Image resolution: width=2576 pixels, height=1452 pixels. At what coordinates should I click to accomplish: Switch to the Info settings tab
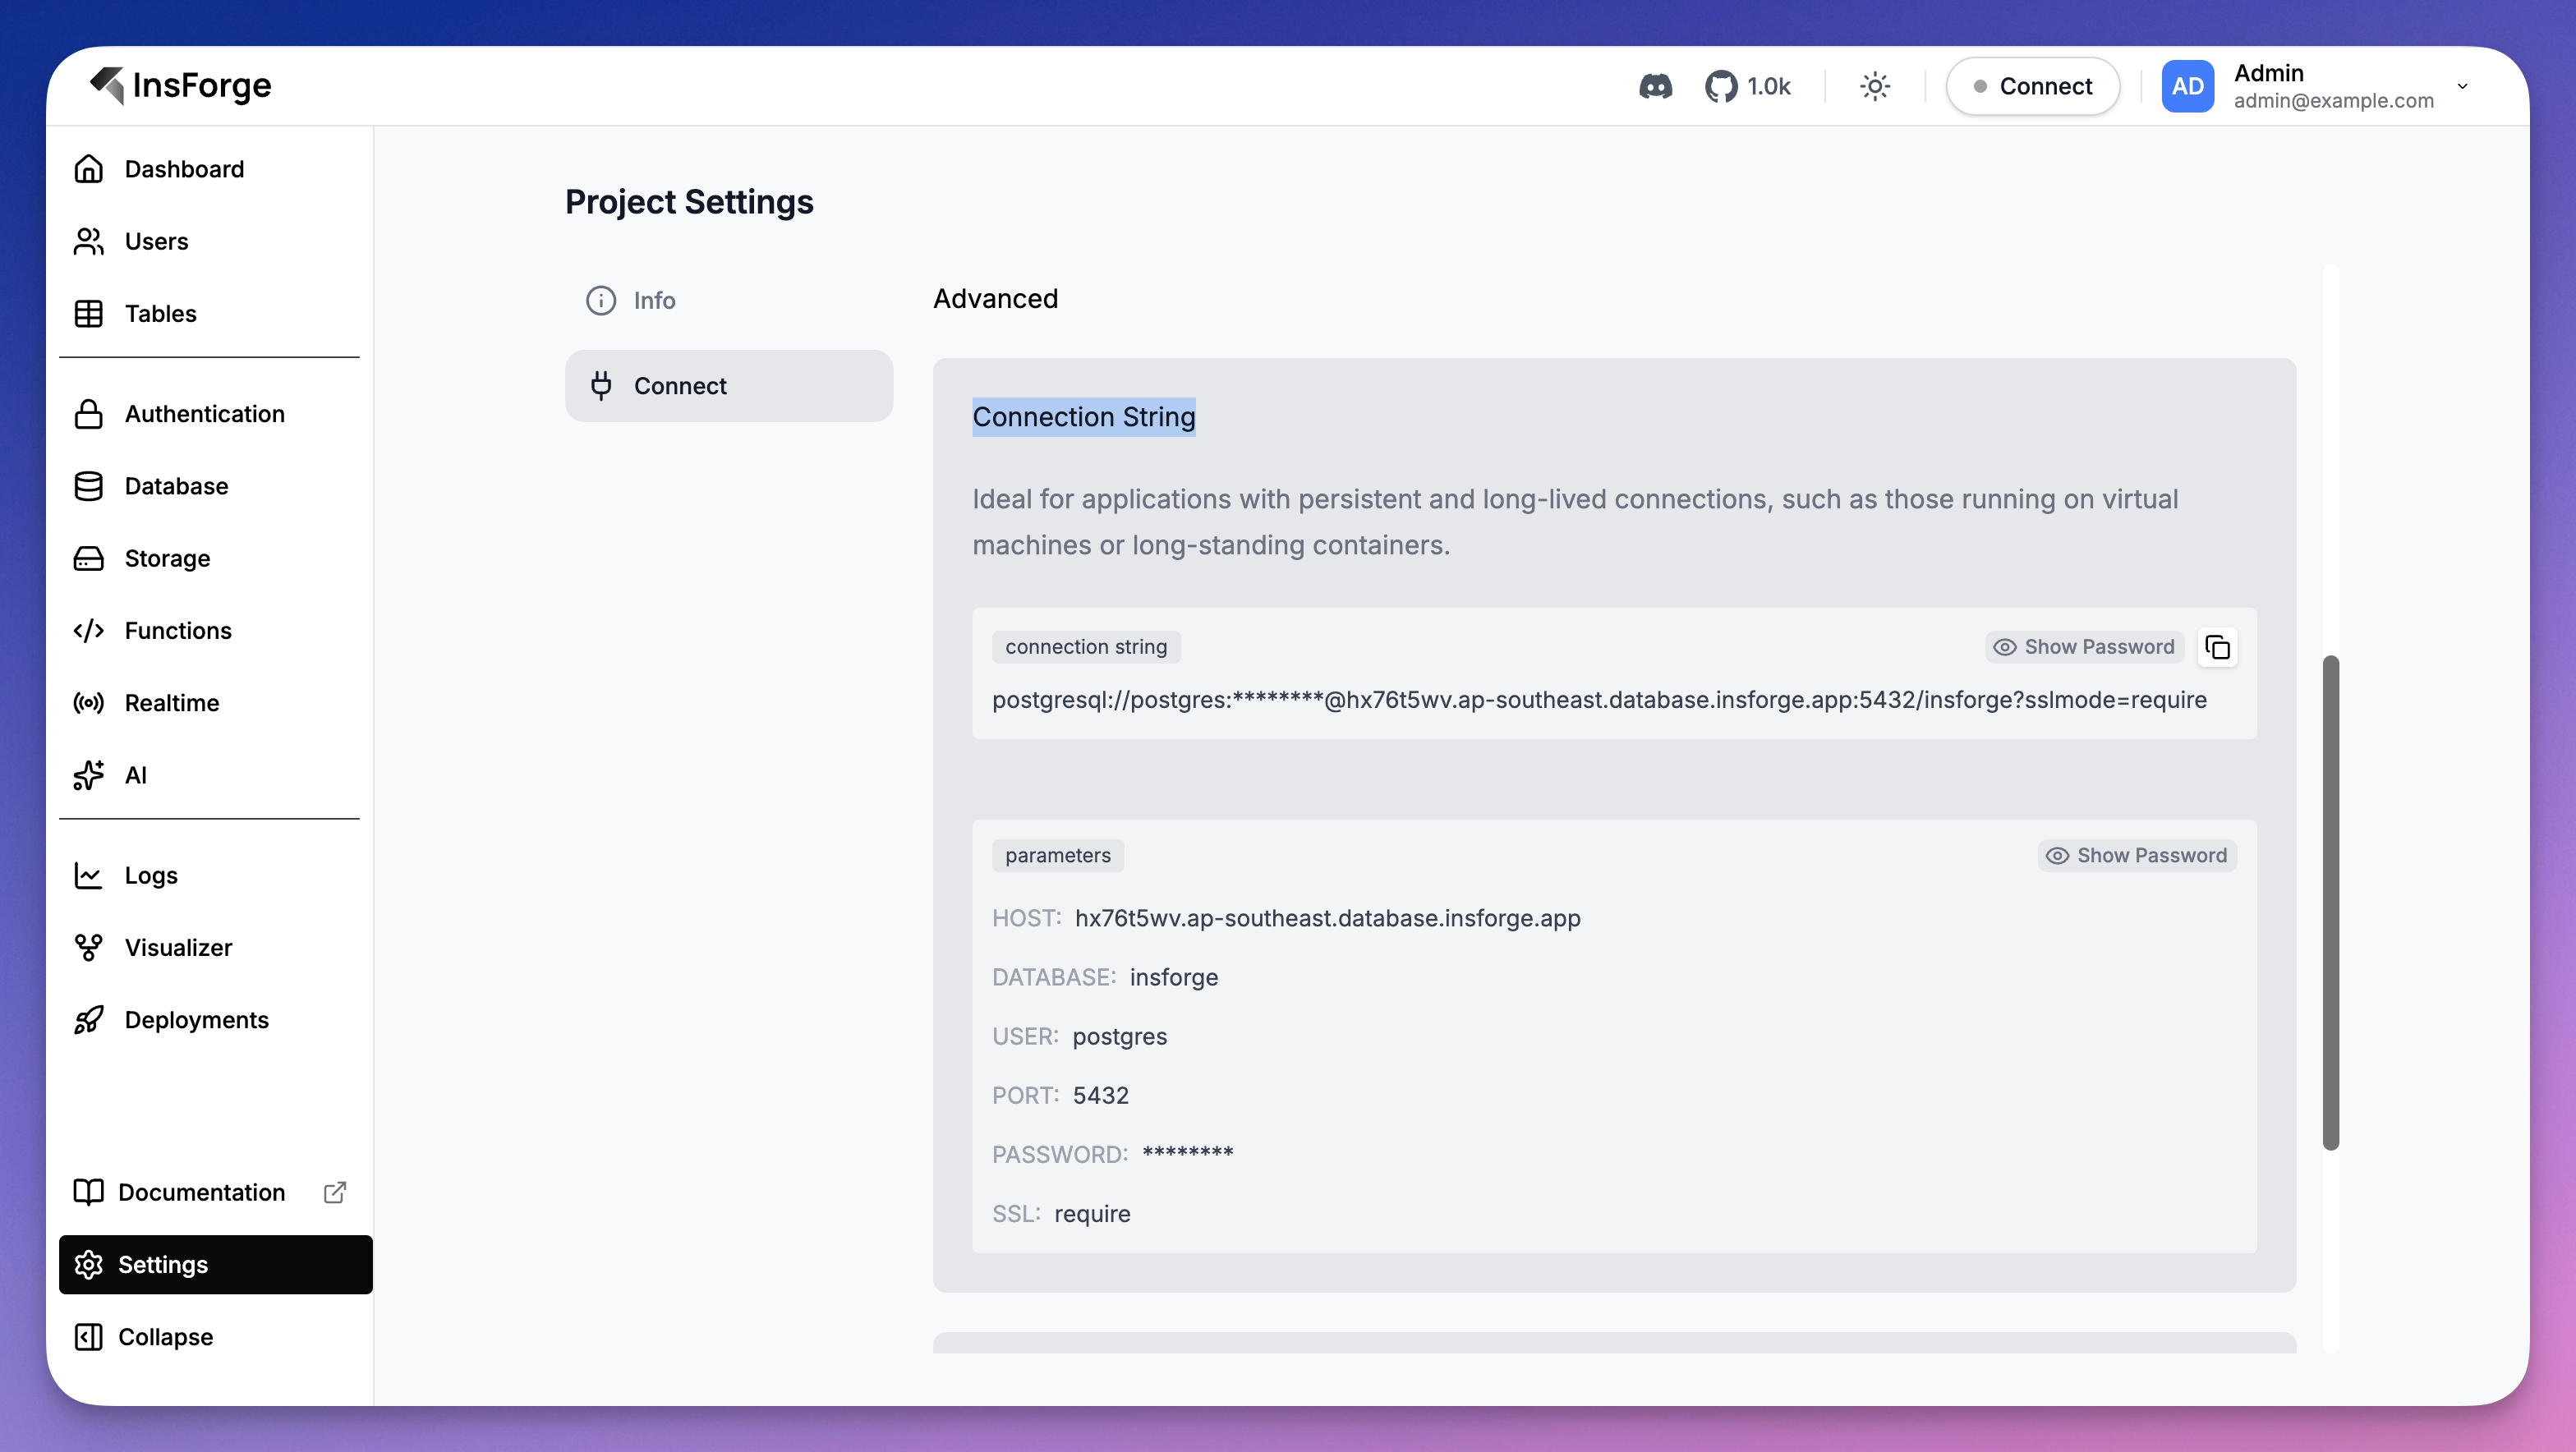654,300
